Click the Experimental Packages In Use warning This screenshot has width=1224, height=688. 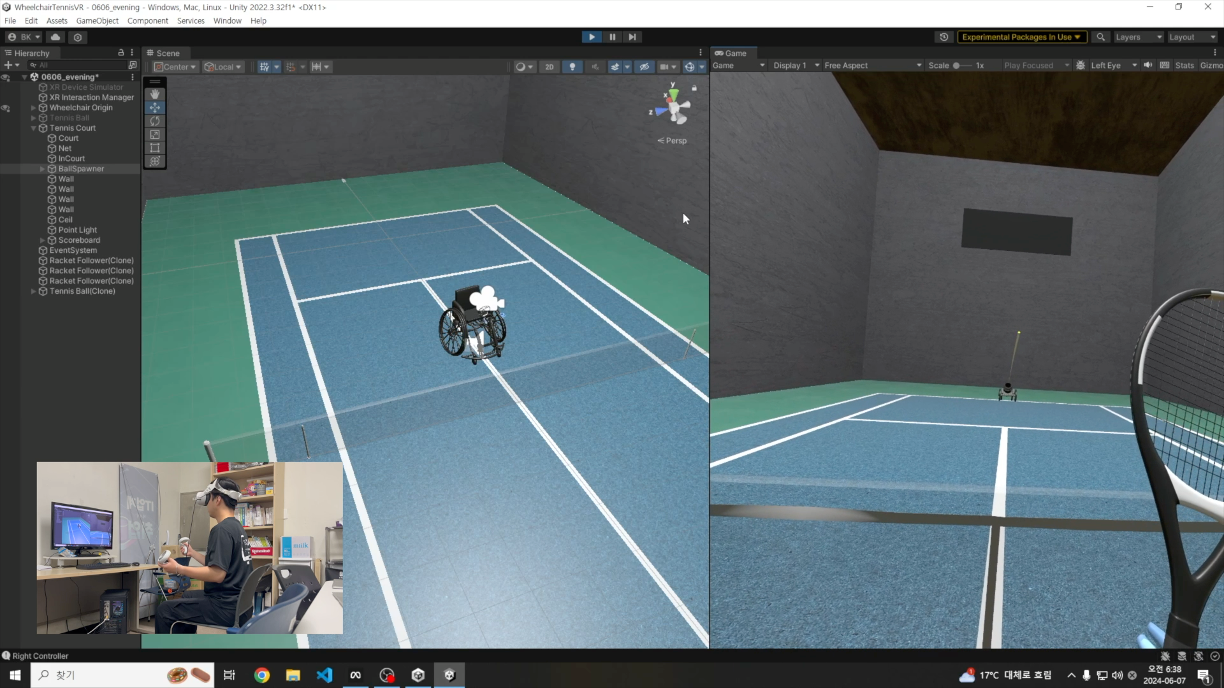pos(1021,37)
